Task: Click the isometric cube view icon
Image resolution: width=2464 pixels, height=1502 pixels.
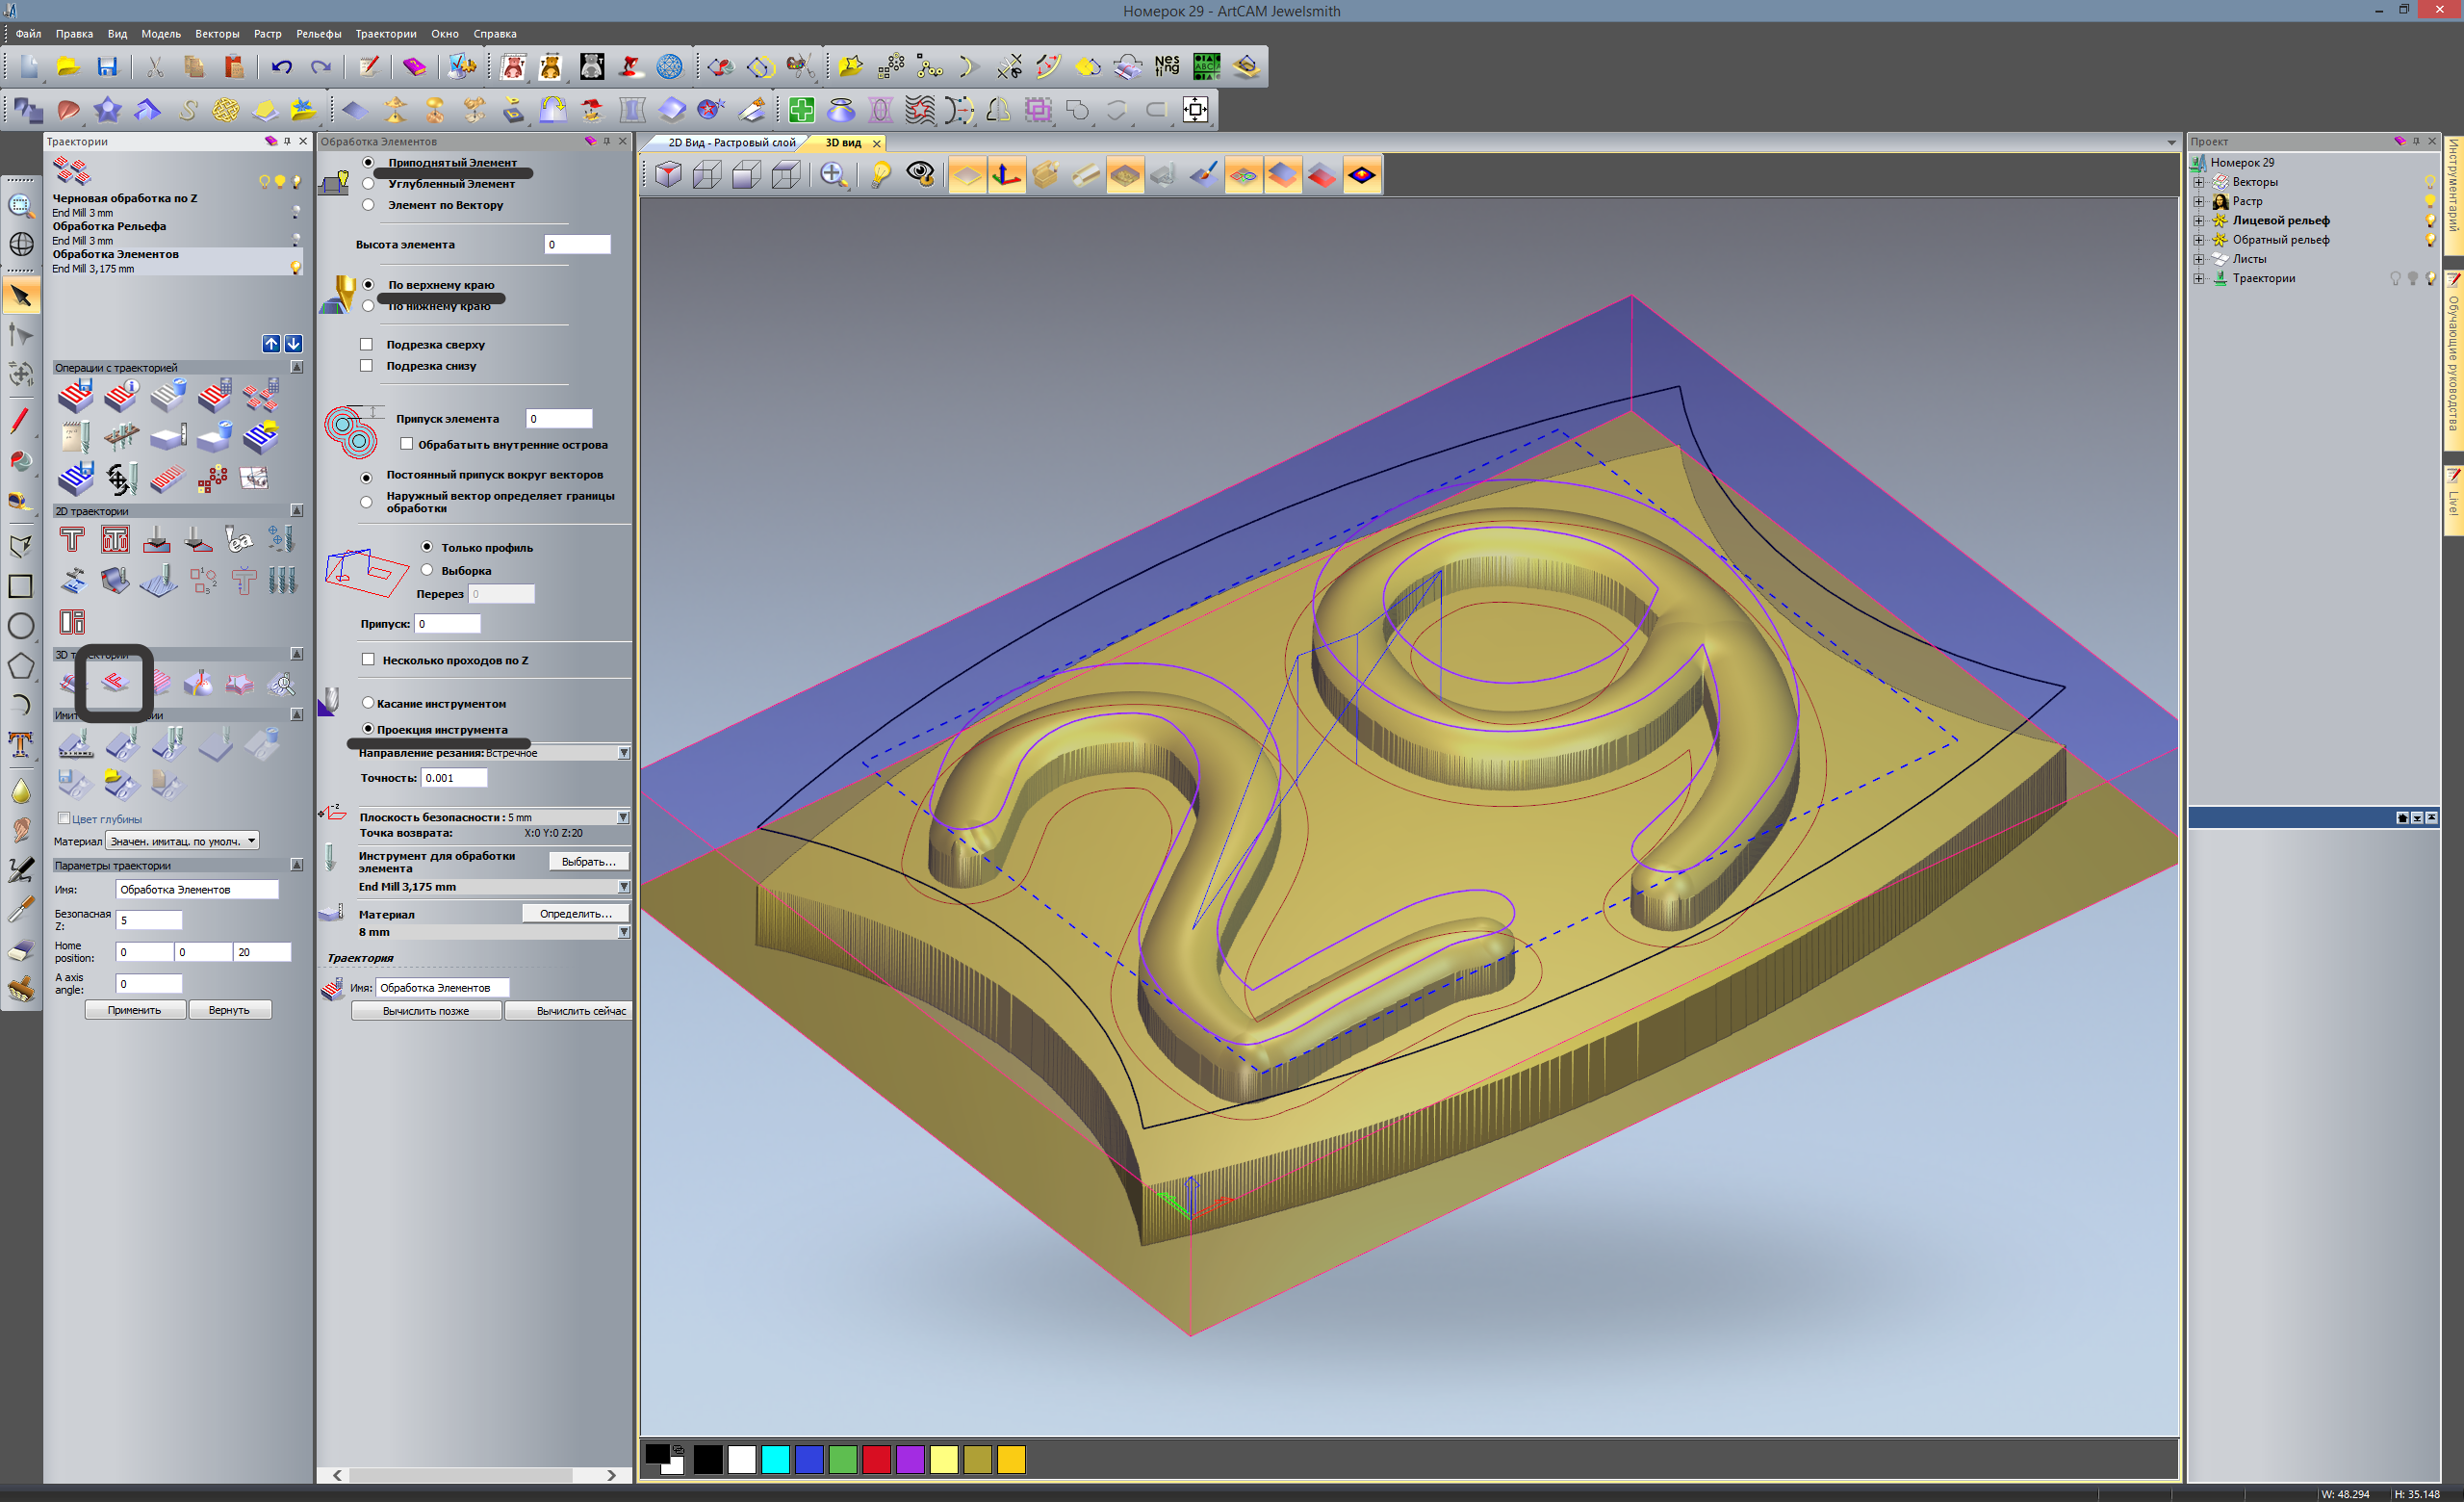Action: (x=668, y=175)
